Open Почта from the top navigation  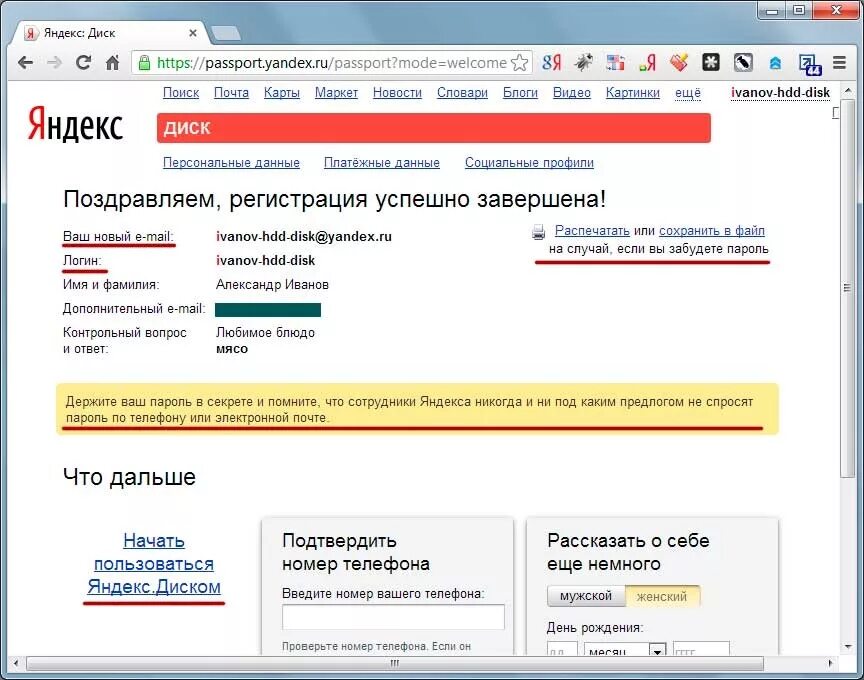click(x=231, y=93)
